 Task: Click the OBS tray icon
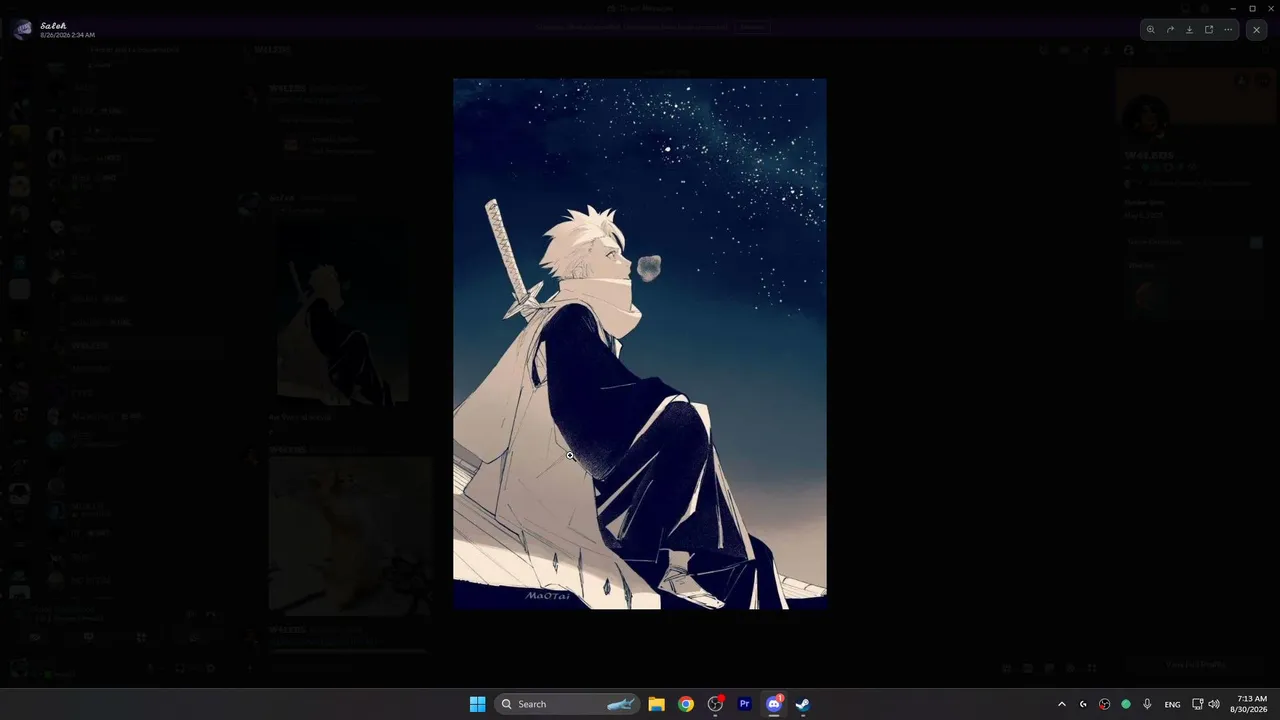click(x=1104, y=704)
